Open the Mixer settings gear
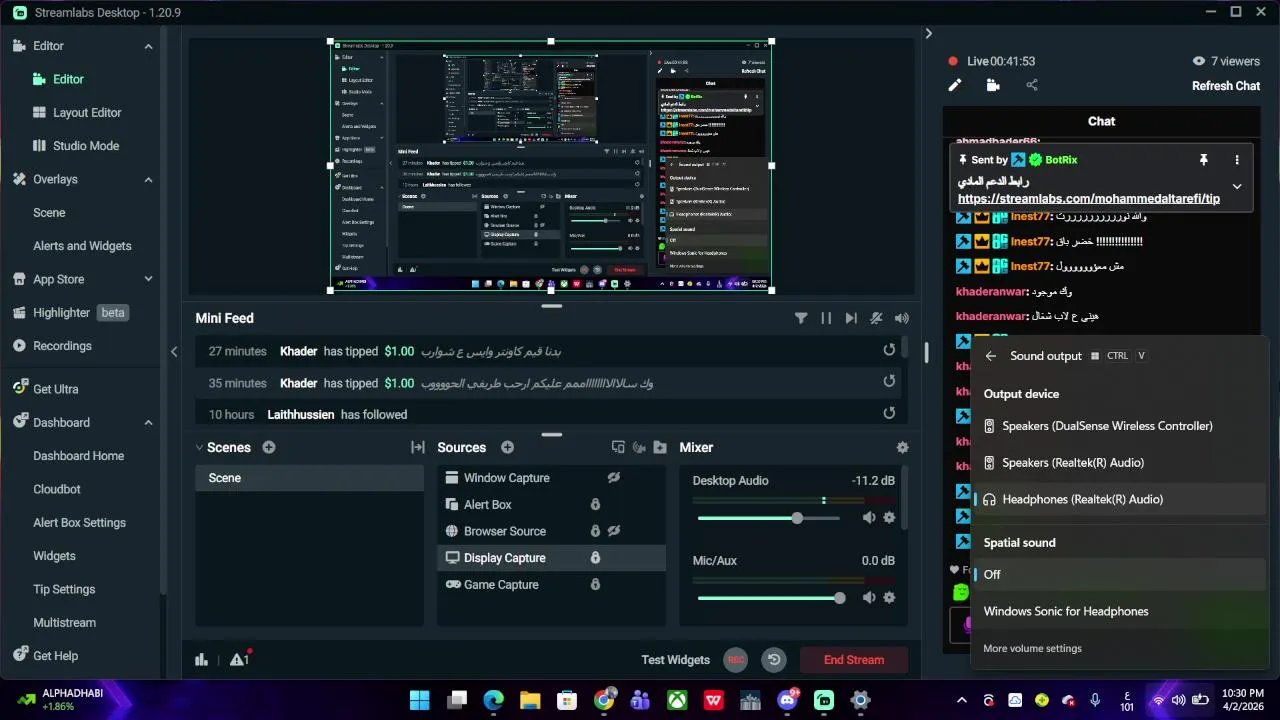This screenshot has height=720, width=1280. click(x=903, y=448)
